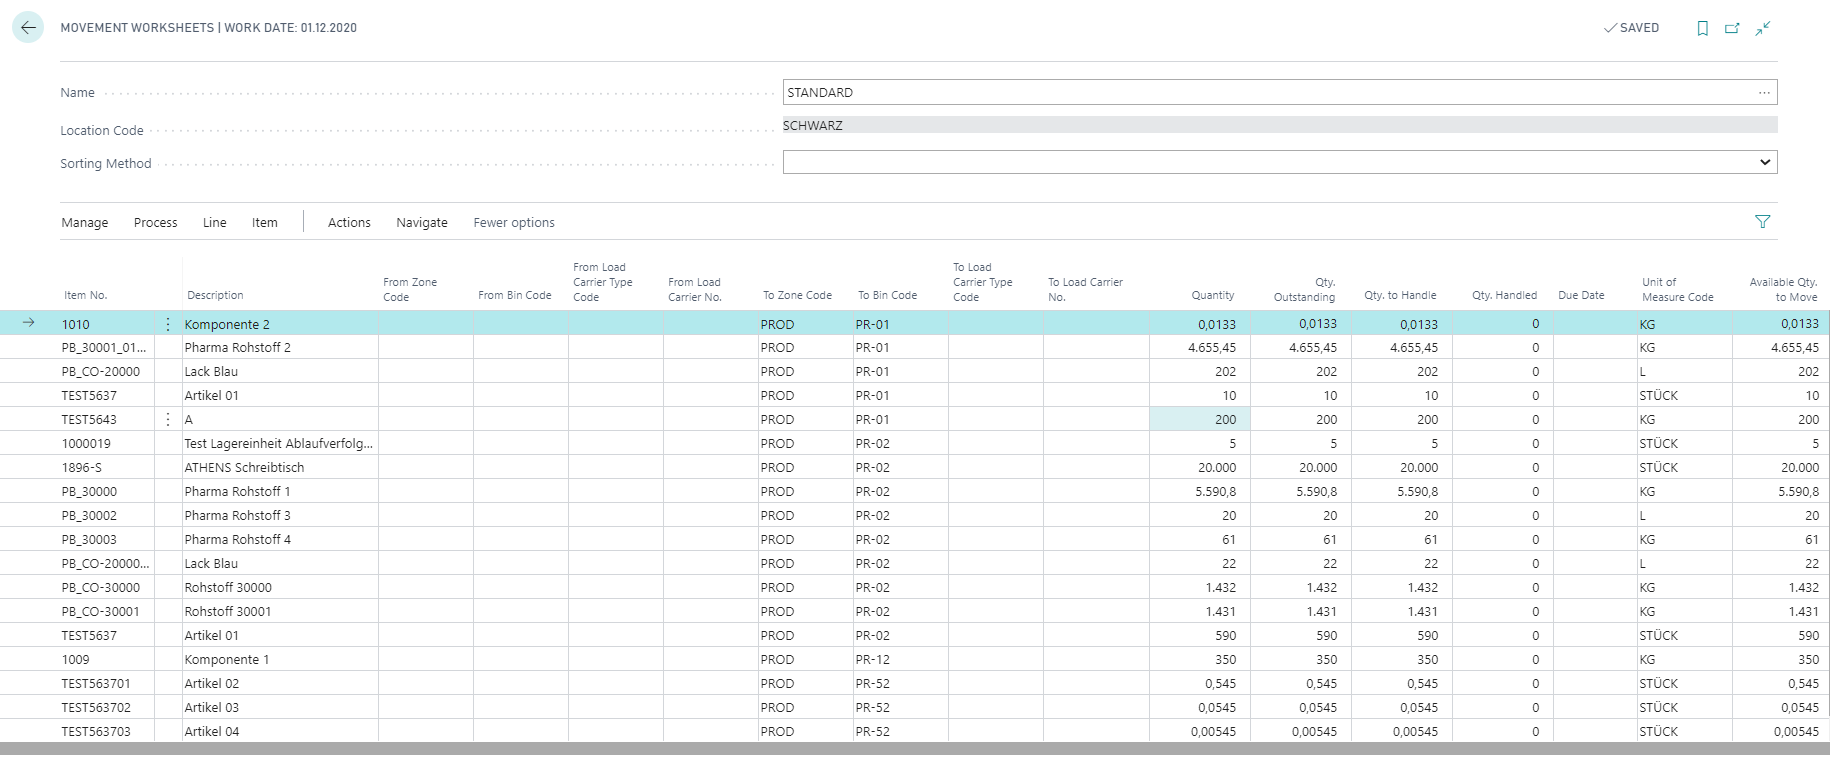Open the Item menu

(x=265, y=223)
